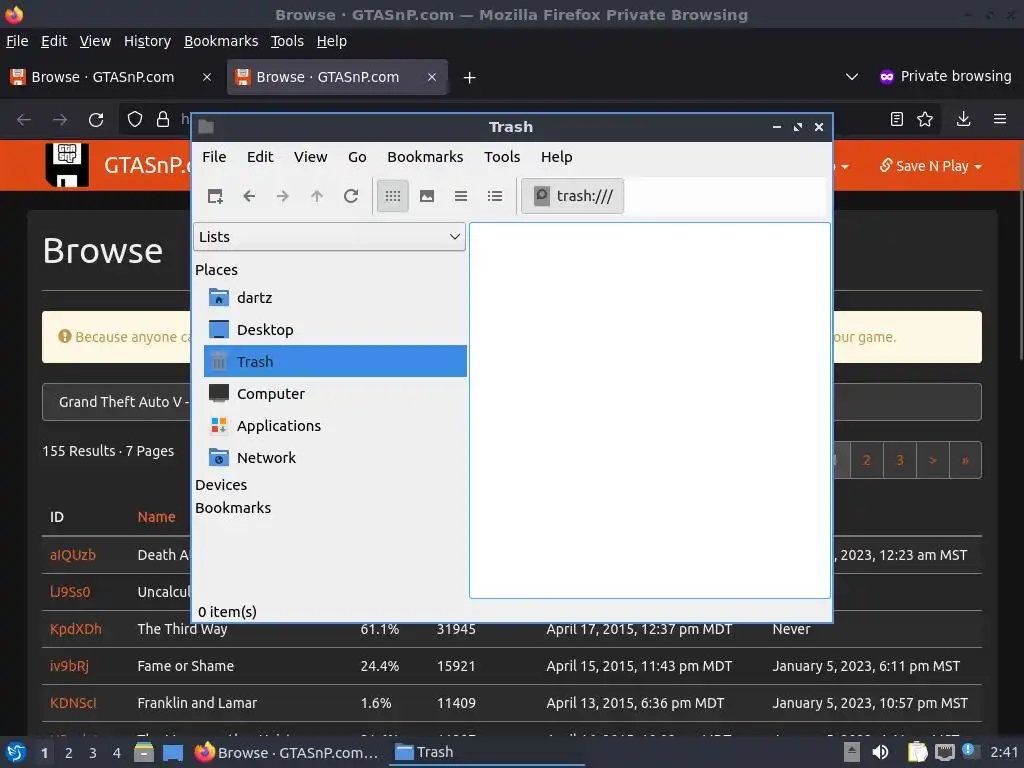Viewport: 1024px width, 768px height.
Task: Select Trash in Places sidebar
Action: (335, 361)
